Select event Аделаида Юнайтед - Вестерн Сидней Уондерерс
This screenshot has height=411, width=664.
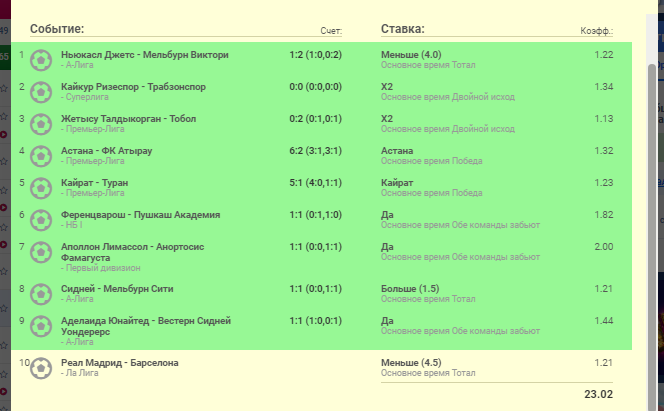pyautogui.click(x=146, y=326)
